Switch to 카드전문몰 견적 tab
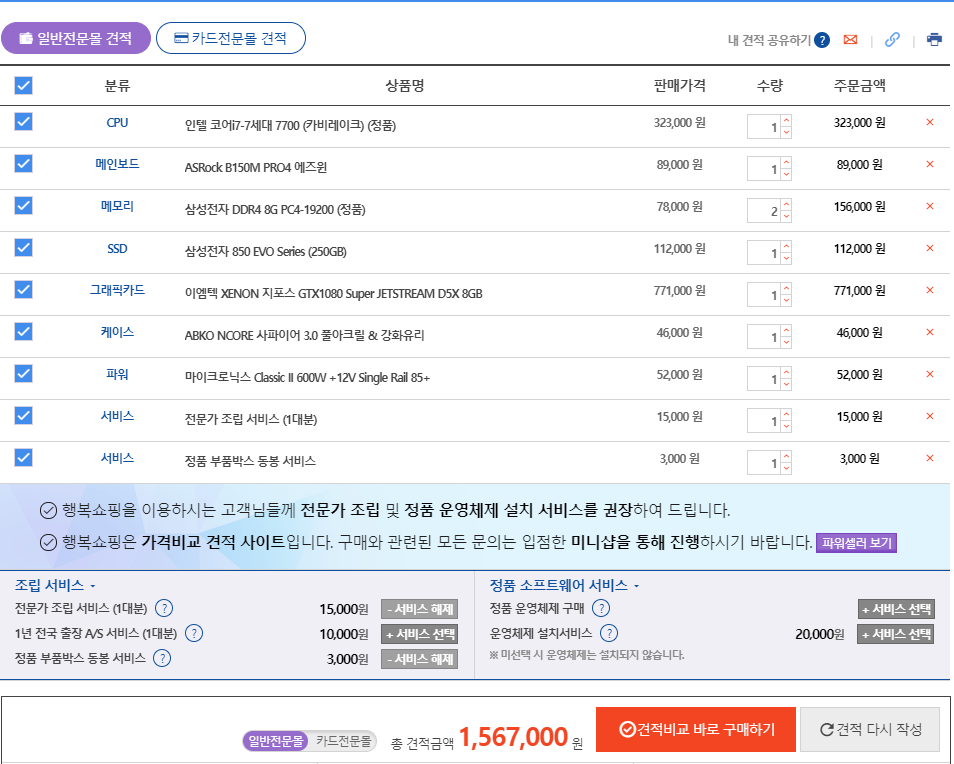 pyautogui.click(x=231, y=39)
